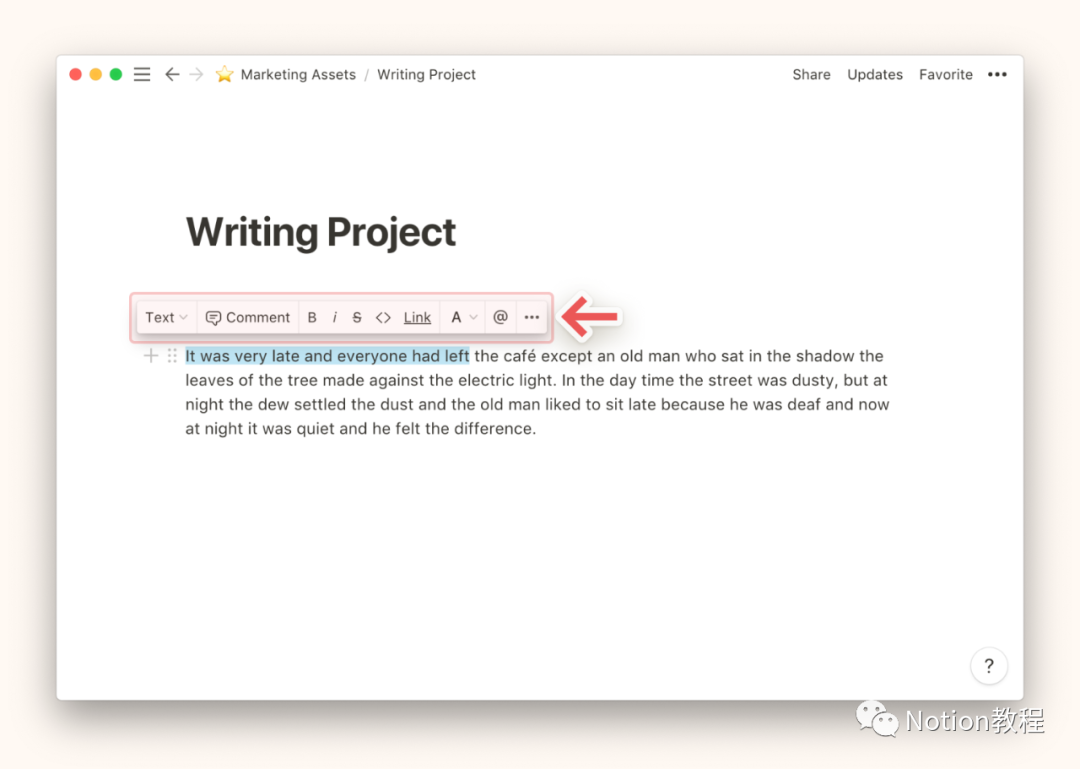1080x769 pixels.
Task: Open the help question mark button
Action: 988,665
